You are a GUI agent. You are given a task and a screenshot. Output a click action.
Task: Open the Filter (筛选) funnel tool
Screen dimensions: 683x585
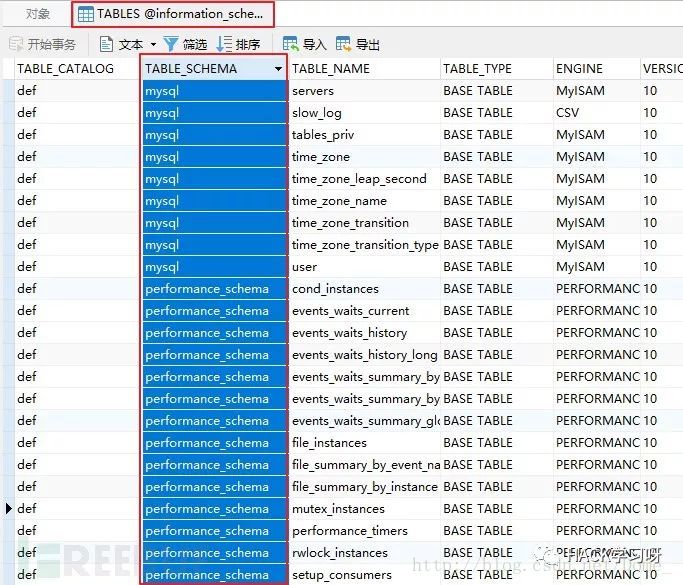tap(170, 44)
